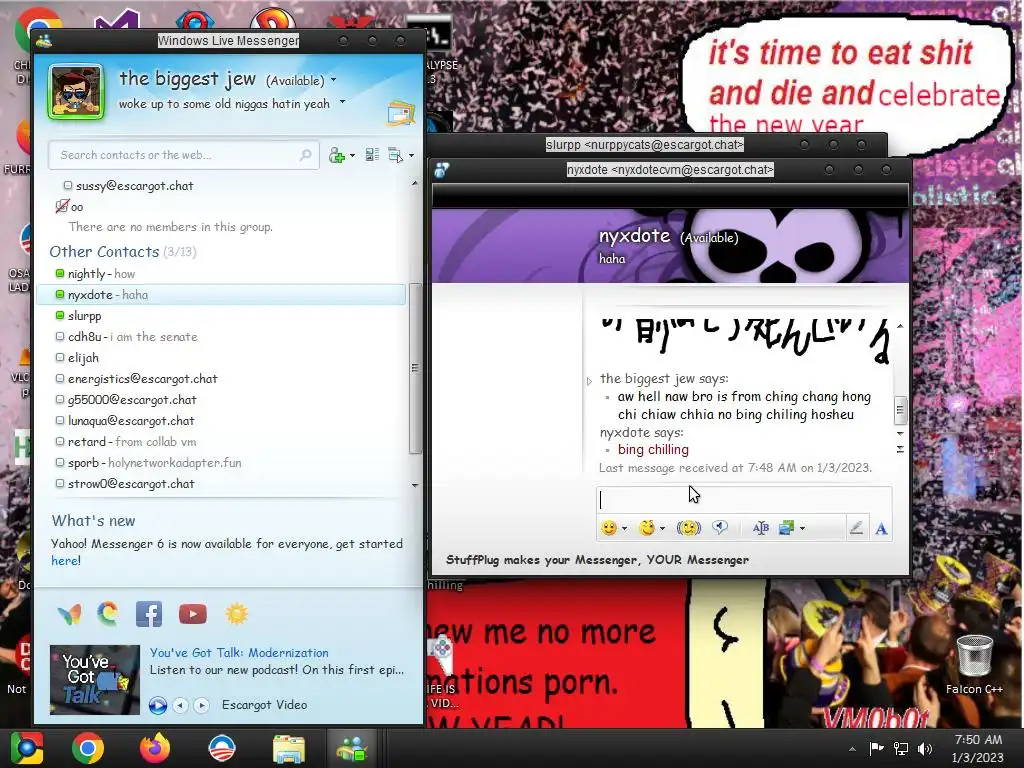Select contact sporb - holynetworkadapter.fun
This screenshot has height=768, width=1024.
pyautogui.click(x=149, y=462)
